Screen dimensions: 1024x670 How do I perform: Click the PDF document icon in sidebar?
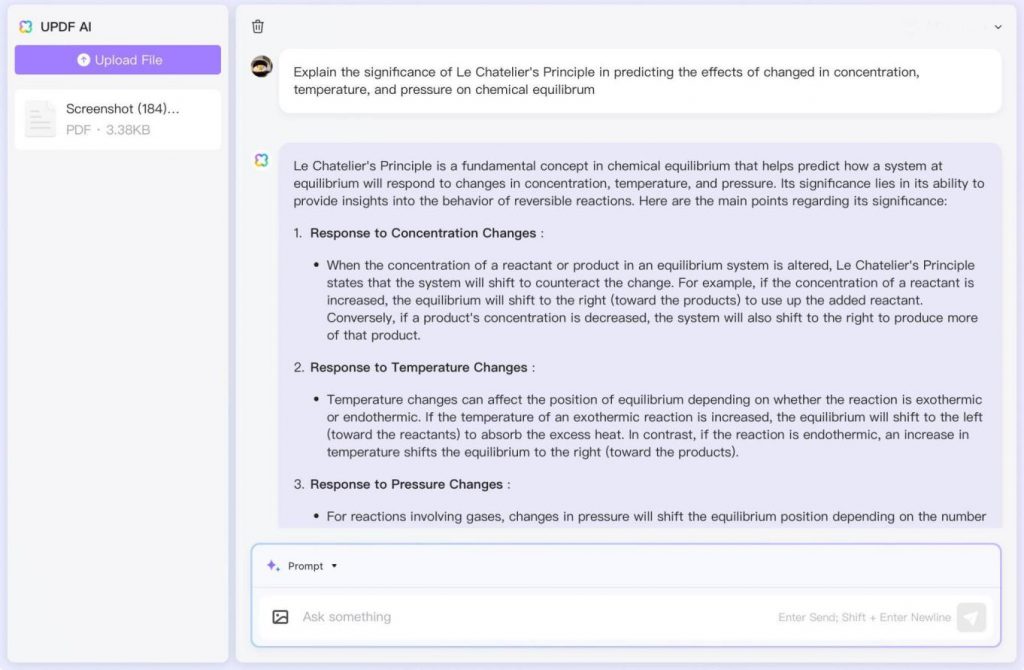[x=41, y=119]
